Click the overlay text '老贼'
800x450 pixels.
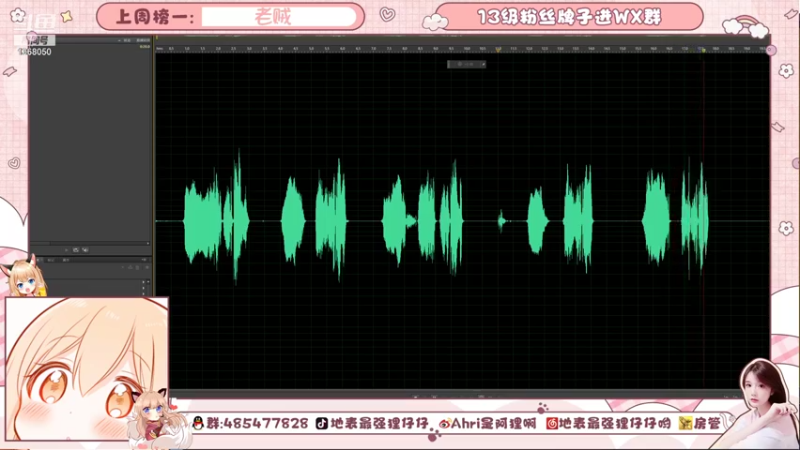(273, 17)
